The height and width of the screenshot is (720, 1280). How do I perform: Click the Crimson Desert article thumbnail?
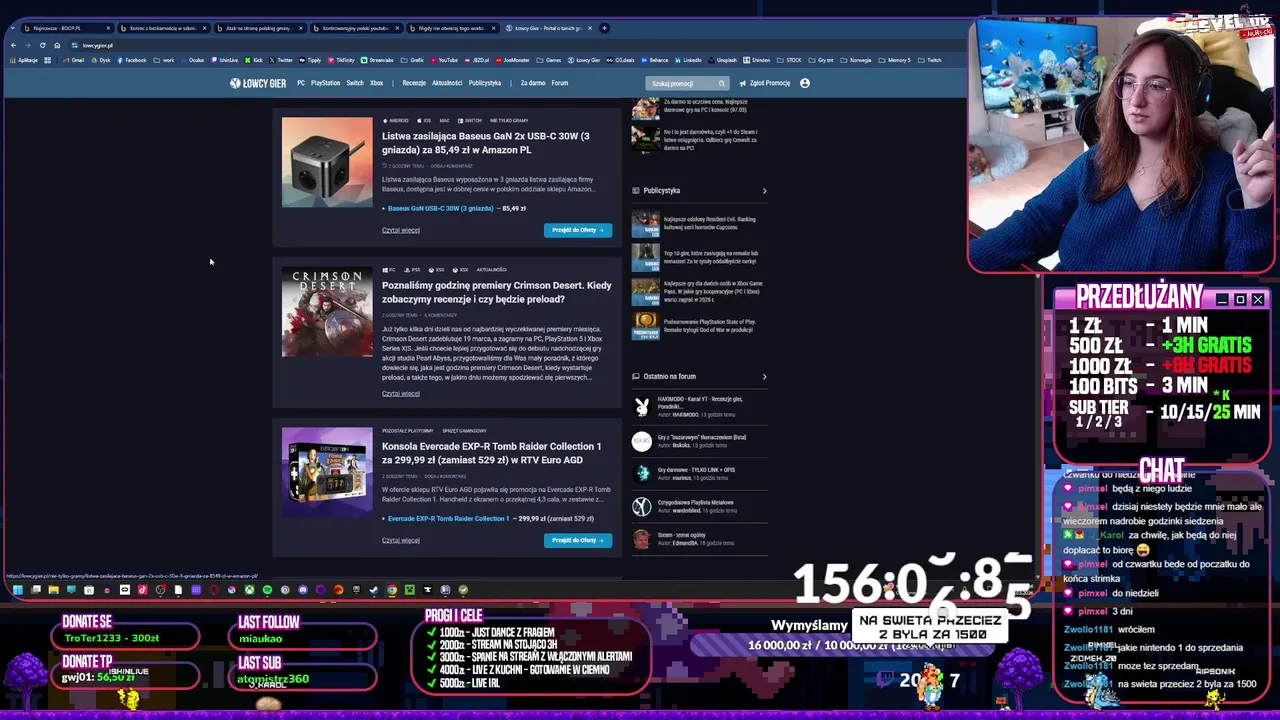[x=327, y=312]
